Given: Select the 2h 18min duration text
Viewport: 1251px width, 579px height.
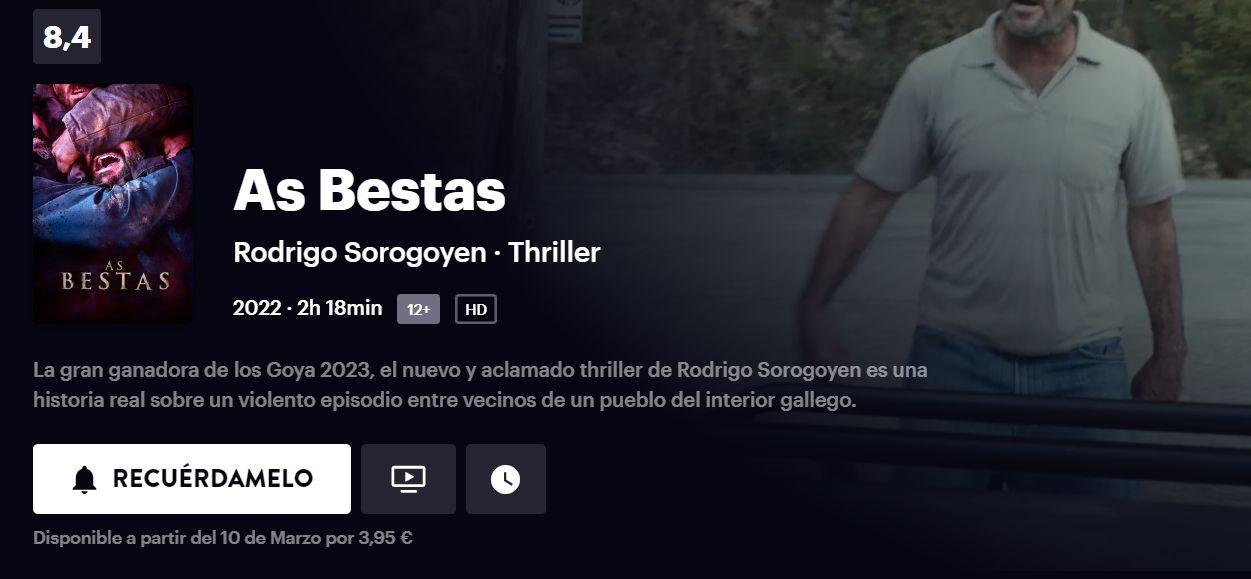Looking at the screenshot, I should pos(340,308).
